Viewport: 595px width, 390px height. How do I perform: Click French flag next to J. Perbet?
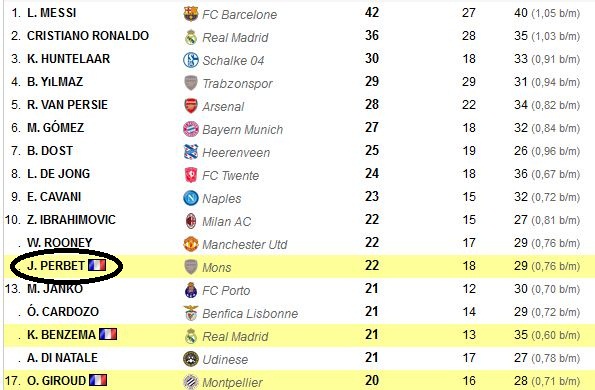pos(97,265)
